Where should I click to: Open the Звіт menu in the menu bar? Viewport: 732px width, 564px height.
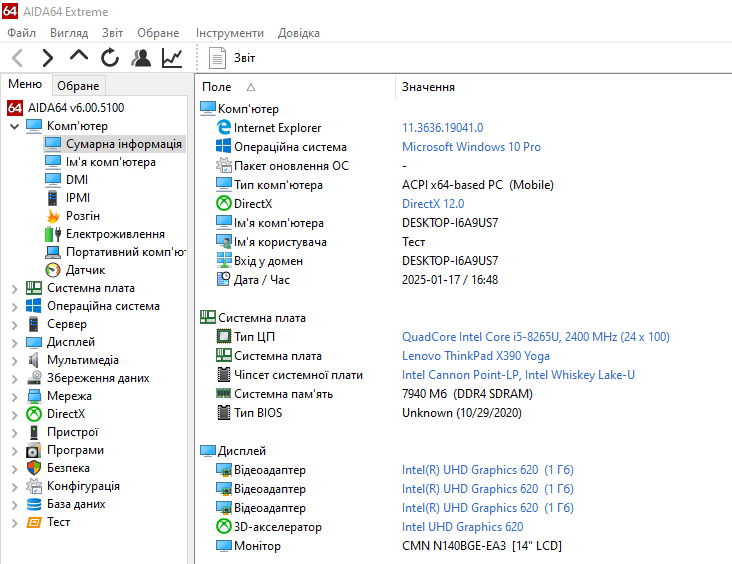pyautogui.click(x=113, y=33)
